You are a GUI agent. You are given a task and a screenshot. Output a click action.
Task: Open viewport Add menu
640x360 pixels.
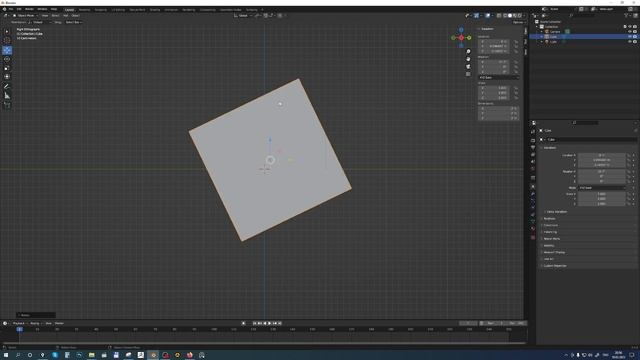click(65, 16)
